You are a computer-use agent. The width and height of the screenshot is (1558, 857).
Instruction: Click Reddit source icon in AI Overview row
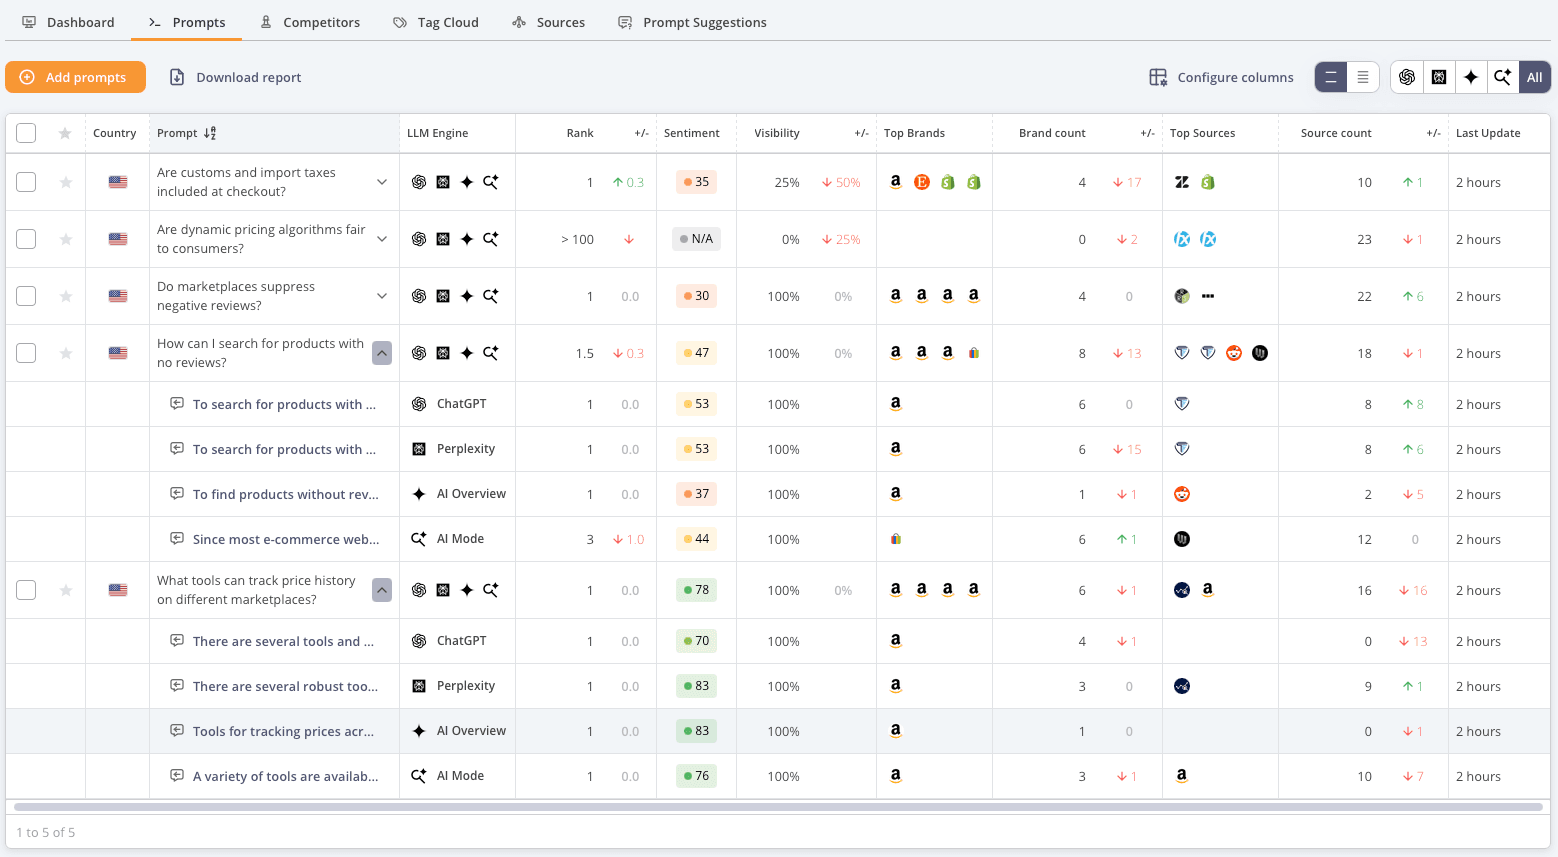tap(1182, 494)
